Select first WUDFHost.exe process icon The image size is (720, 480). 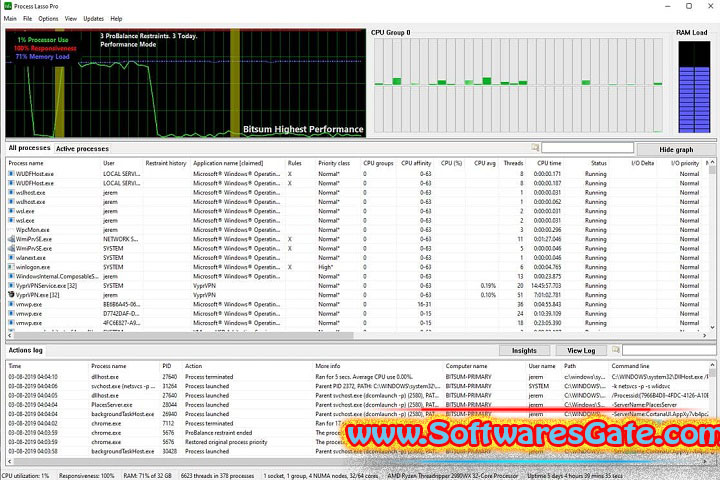[11, 174]
